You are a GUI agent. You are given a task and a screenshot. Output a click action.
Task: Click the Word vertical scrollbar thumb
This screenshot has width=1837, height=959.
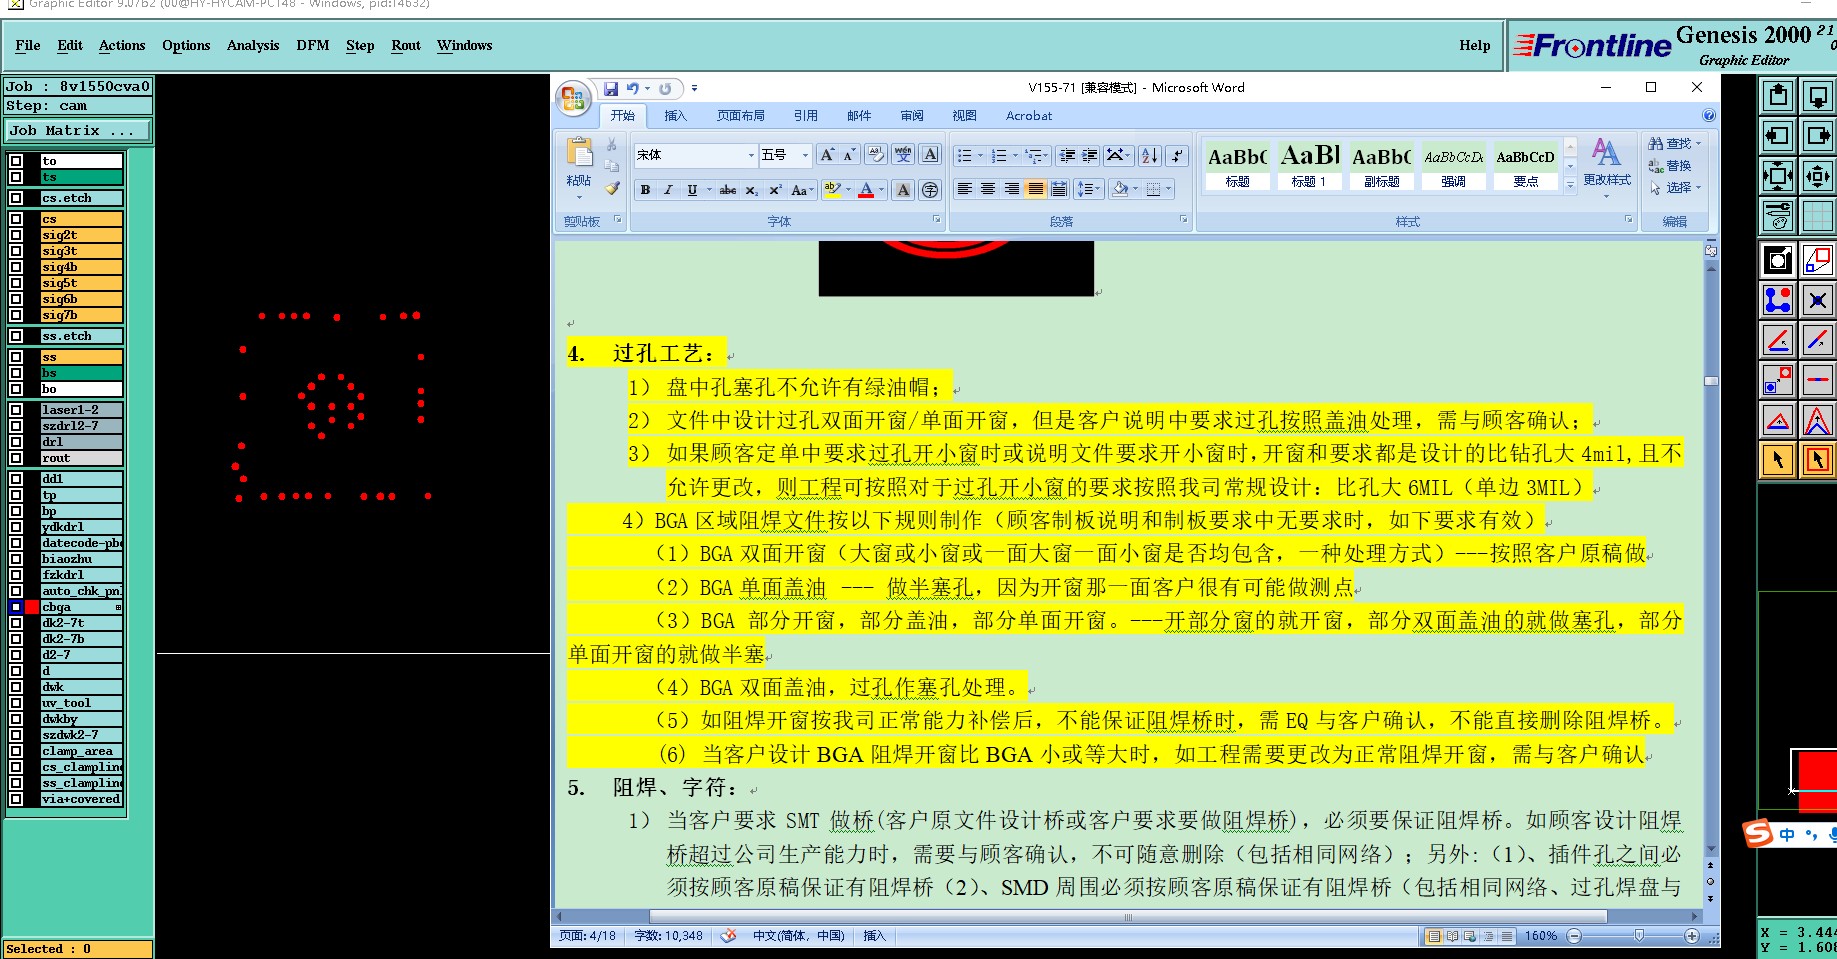coord(1711,381)
